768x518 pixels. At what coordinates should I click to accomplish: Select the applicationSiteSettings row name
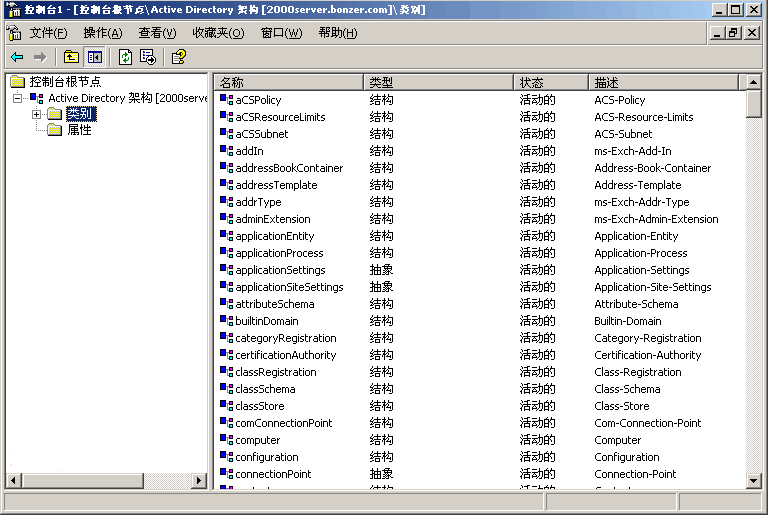[x=289, y=287]
